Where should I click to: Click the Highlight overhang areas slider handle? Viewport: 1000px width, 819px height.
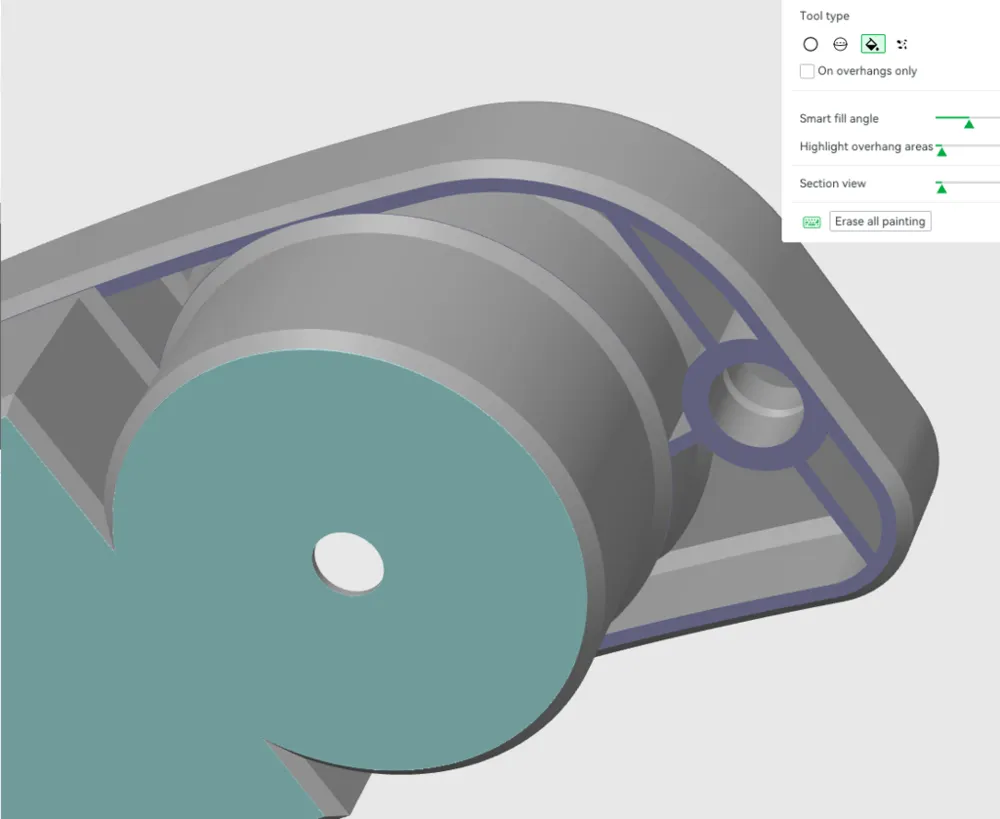coord(941,151)
